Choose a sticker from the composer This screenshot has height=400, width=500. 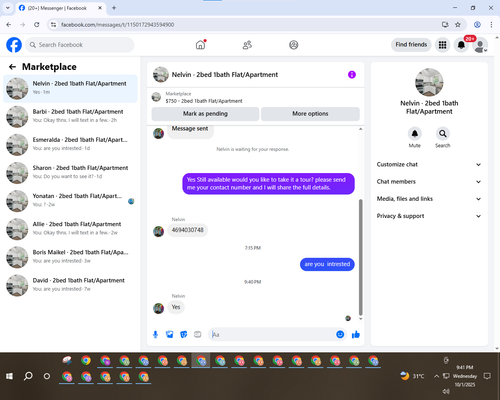[x=184, y=334]
